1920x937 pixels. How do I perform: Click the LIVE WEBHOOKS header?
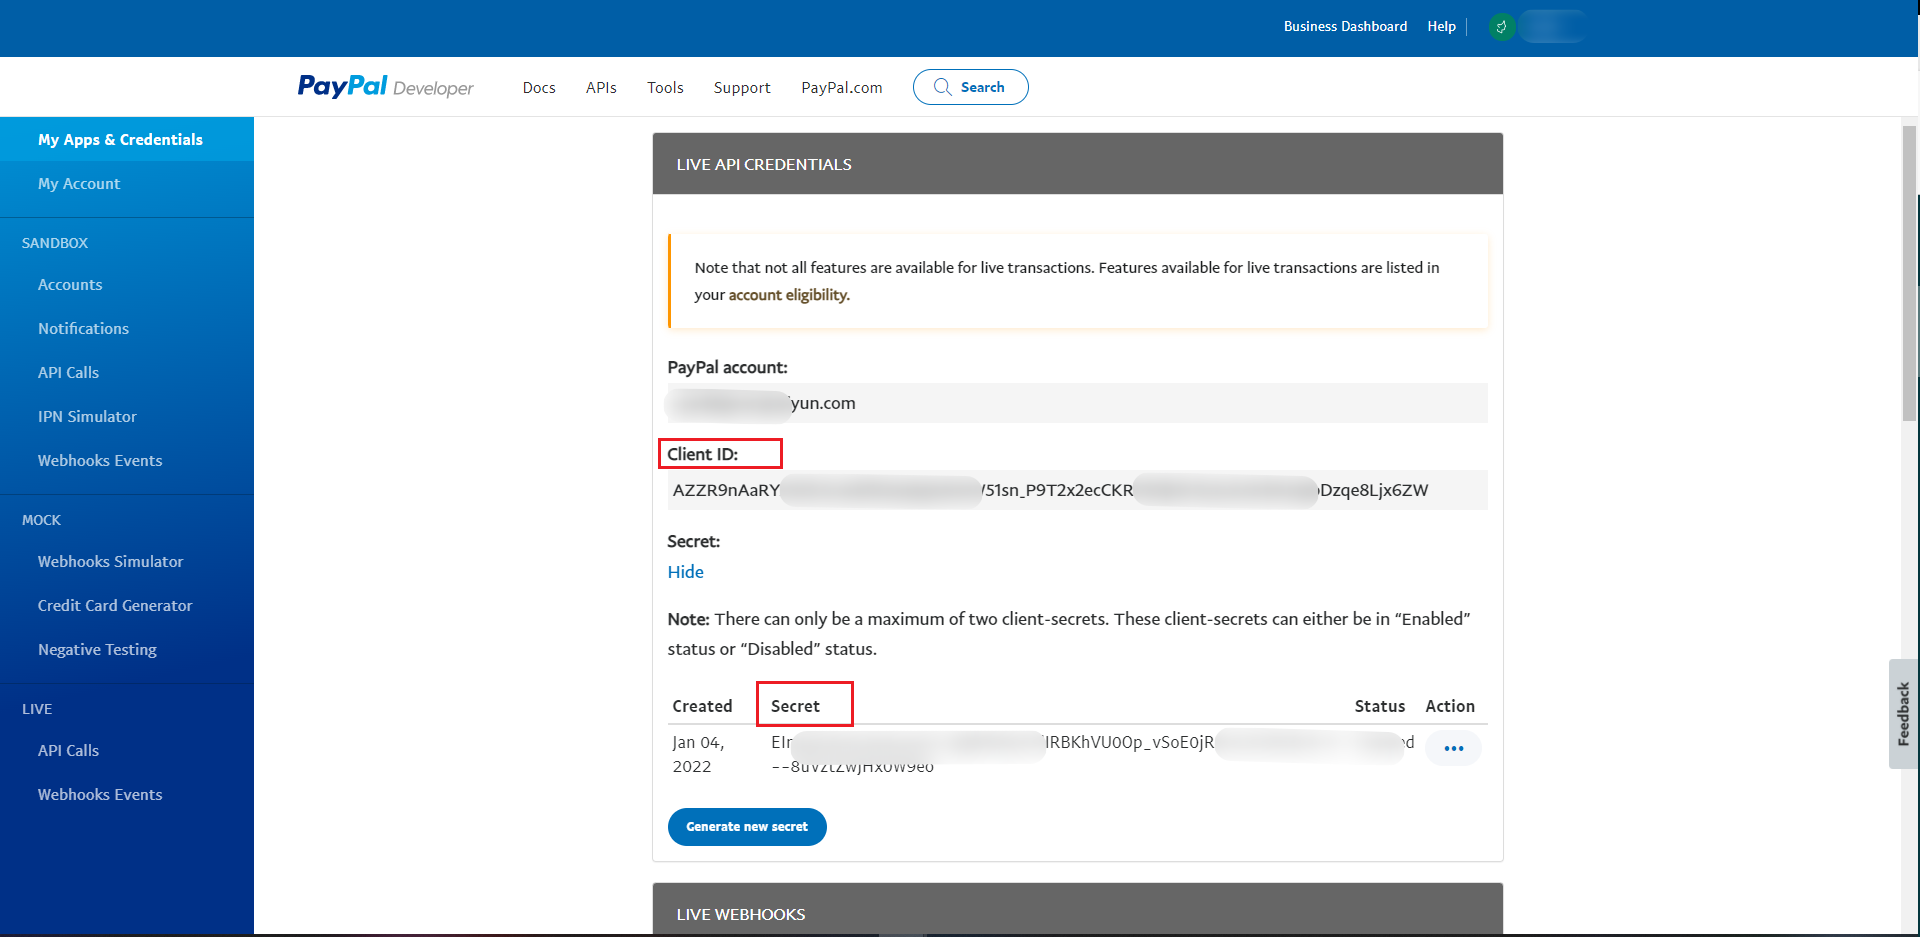[x=1077, y=910]
